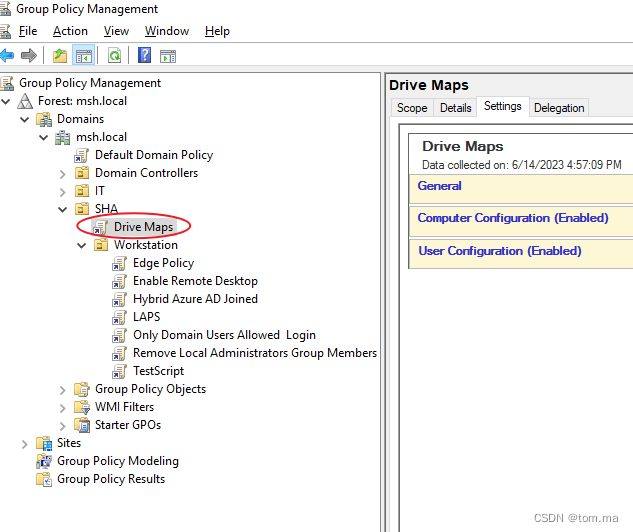This screenshot has height=532, width=633.
Task: Collapse the msh.local domain node
Action: point(44,138)
